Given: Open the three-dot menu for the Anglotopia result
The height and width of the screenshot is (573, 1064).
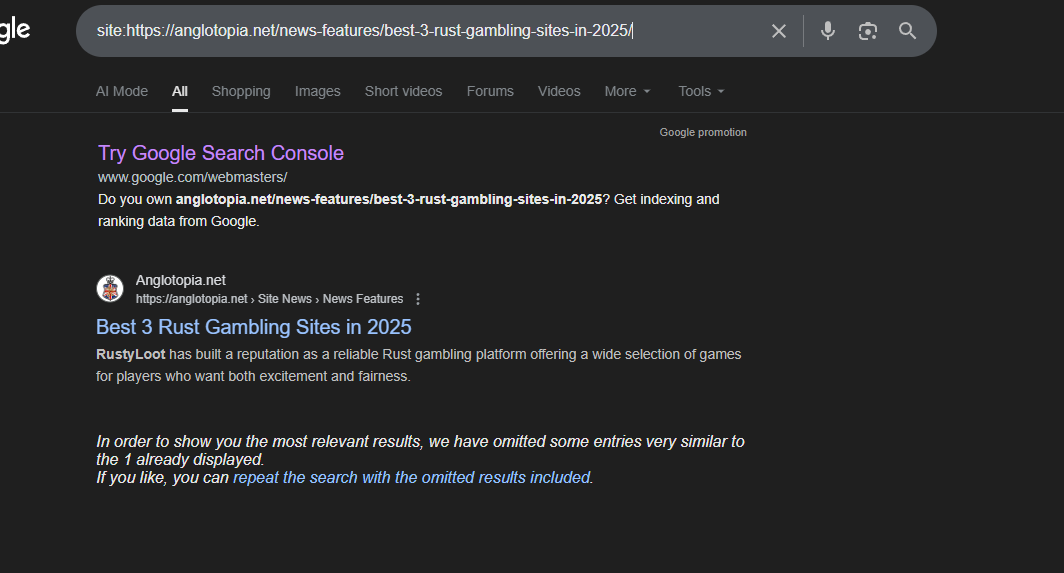Looking at the screenshot, I should pos(418,299).
